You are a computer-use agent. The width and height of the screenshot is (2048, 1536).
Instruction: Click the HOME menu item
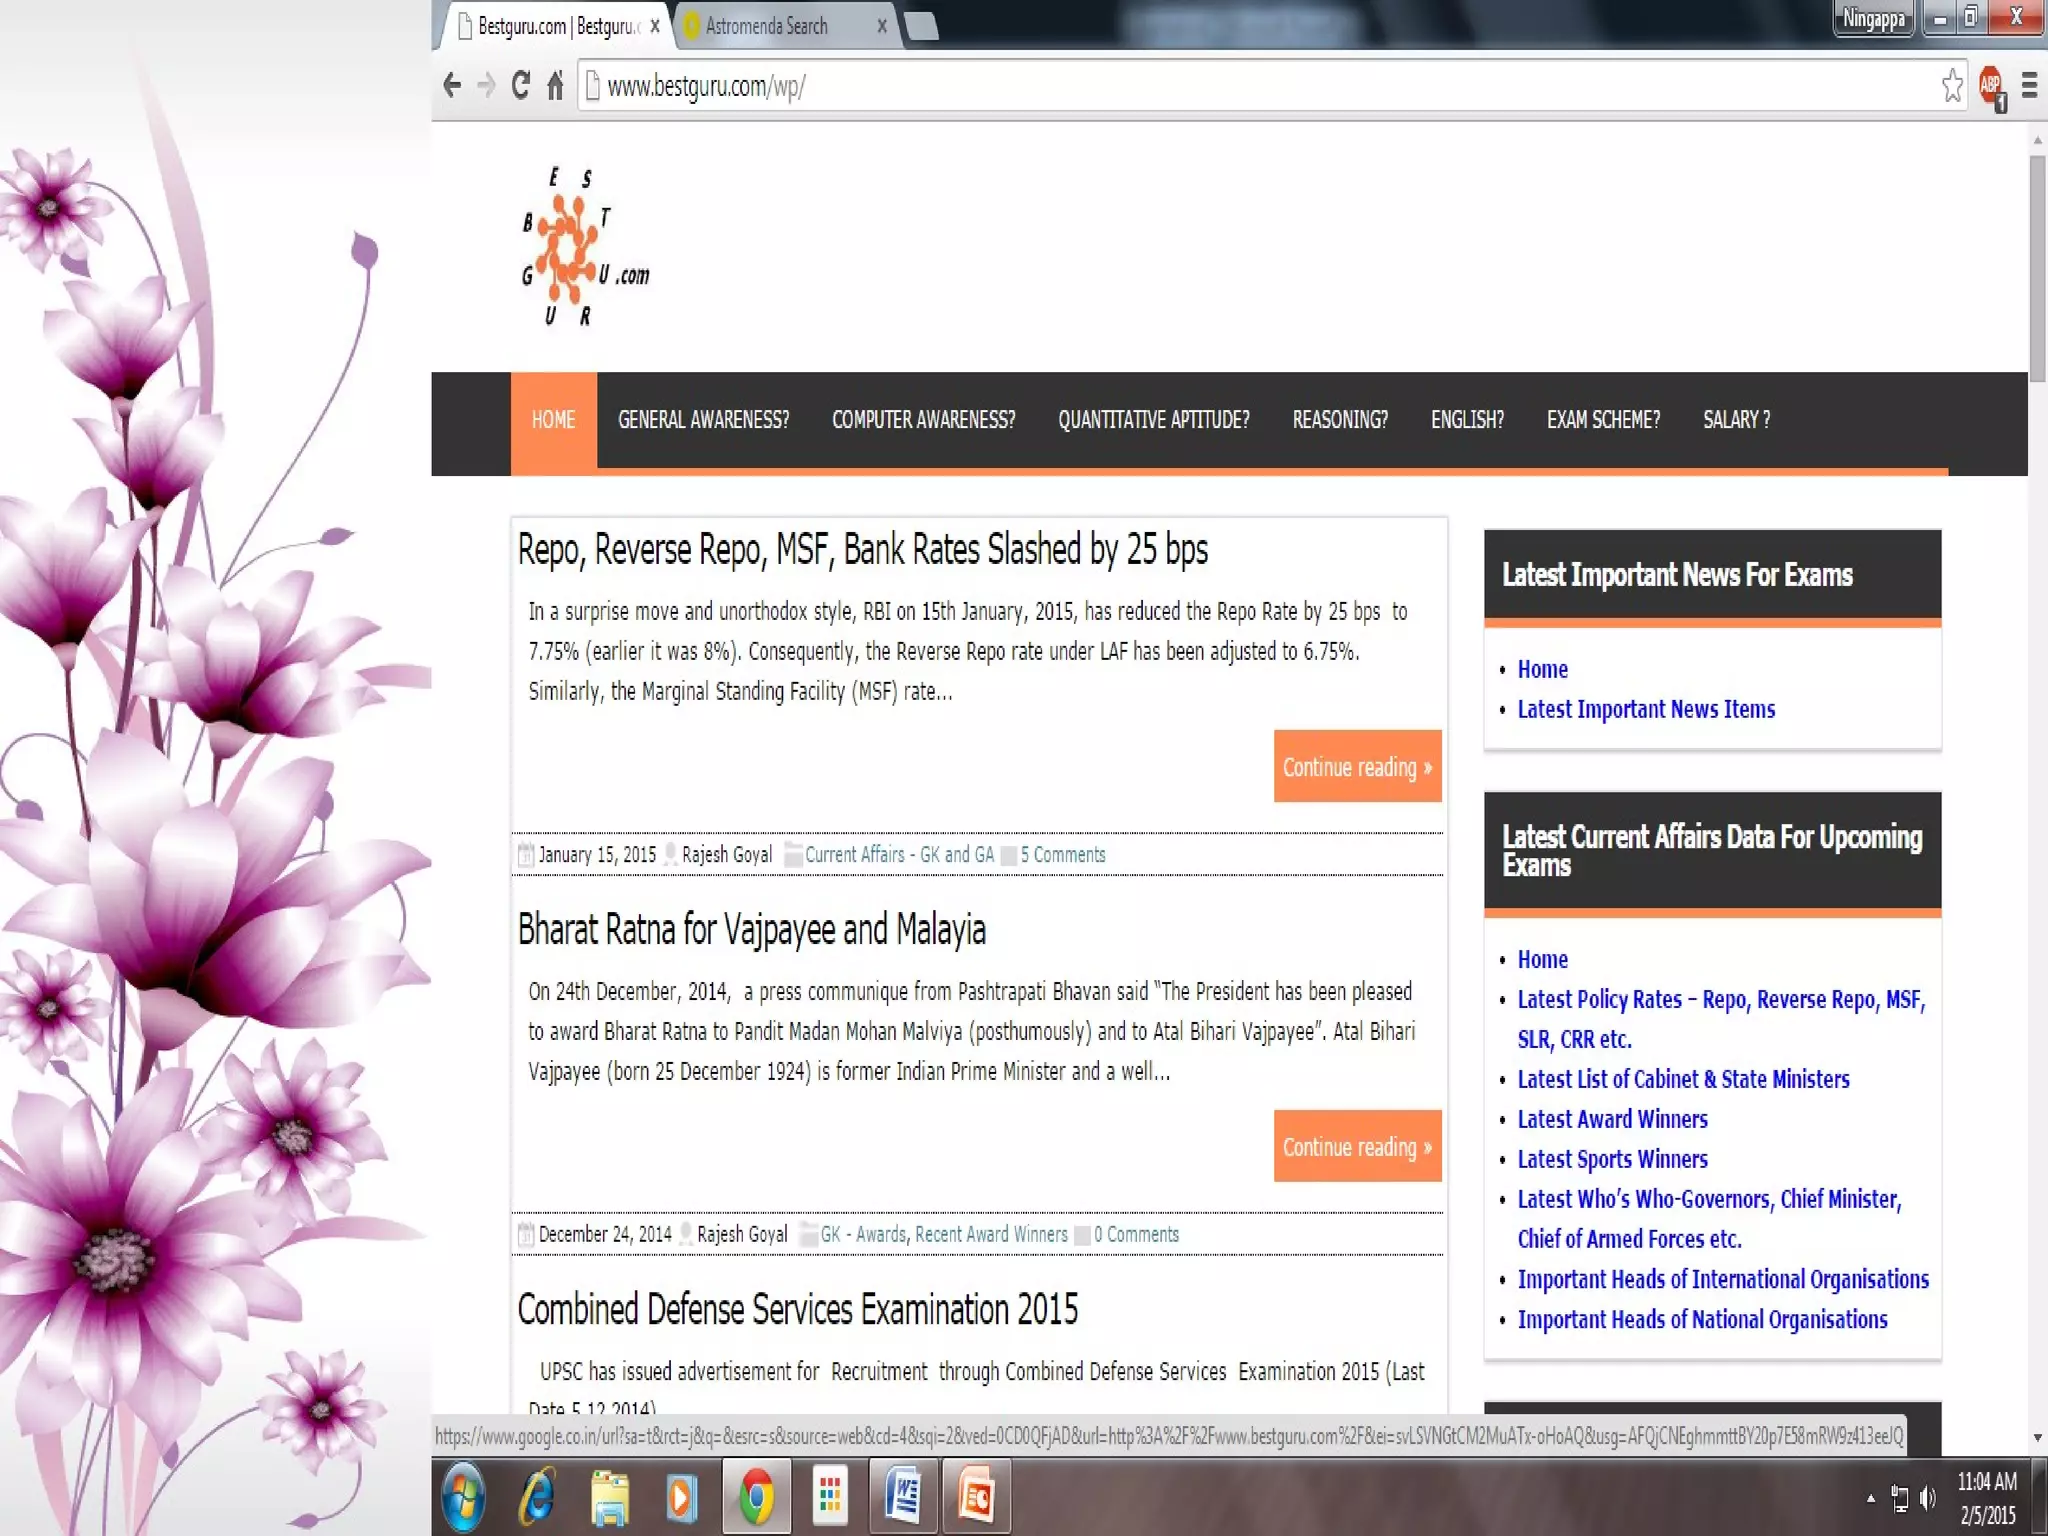[x=554, y=420]
